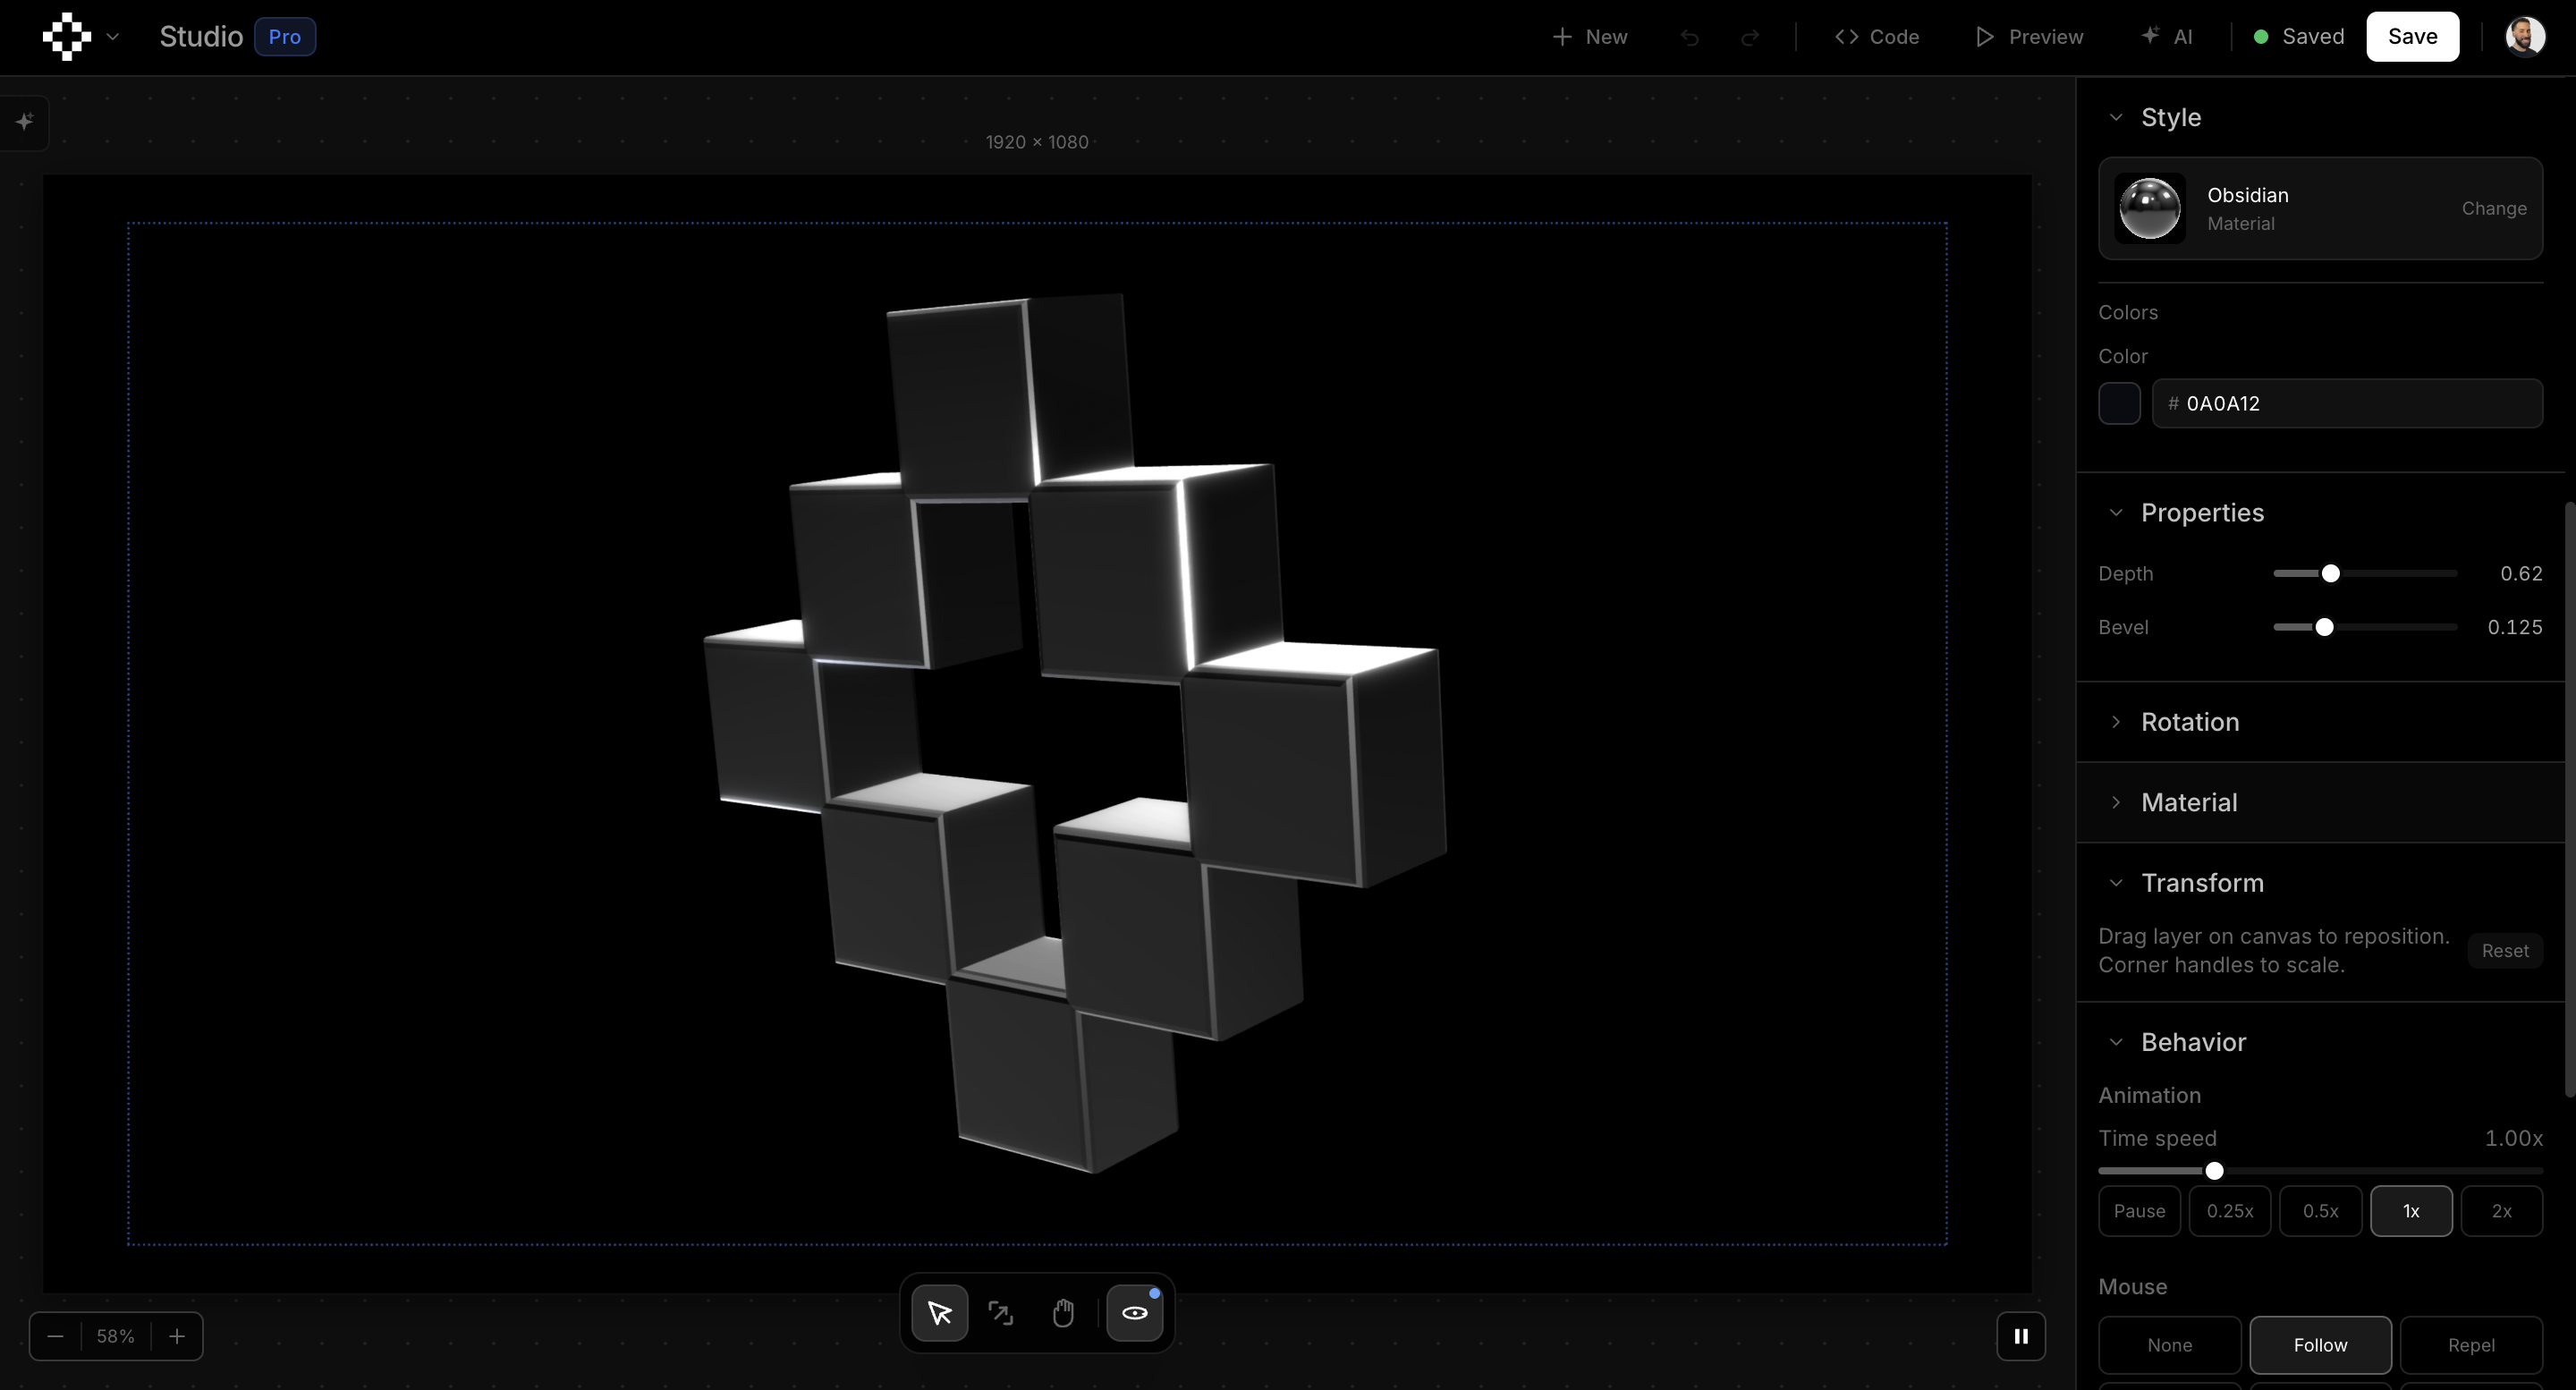Click the sparkle icon on canvas left
Screen dimensions: 2576x1390
point(23,122)
